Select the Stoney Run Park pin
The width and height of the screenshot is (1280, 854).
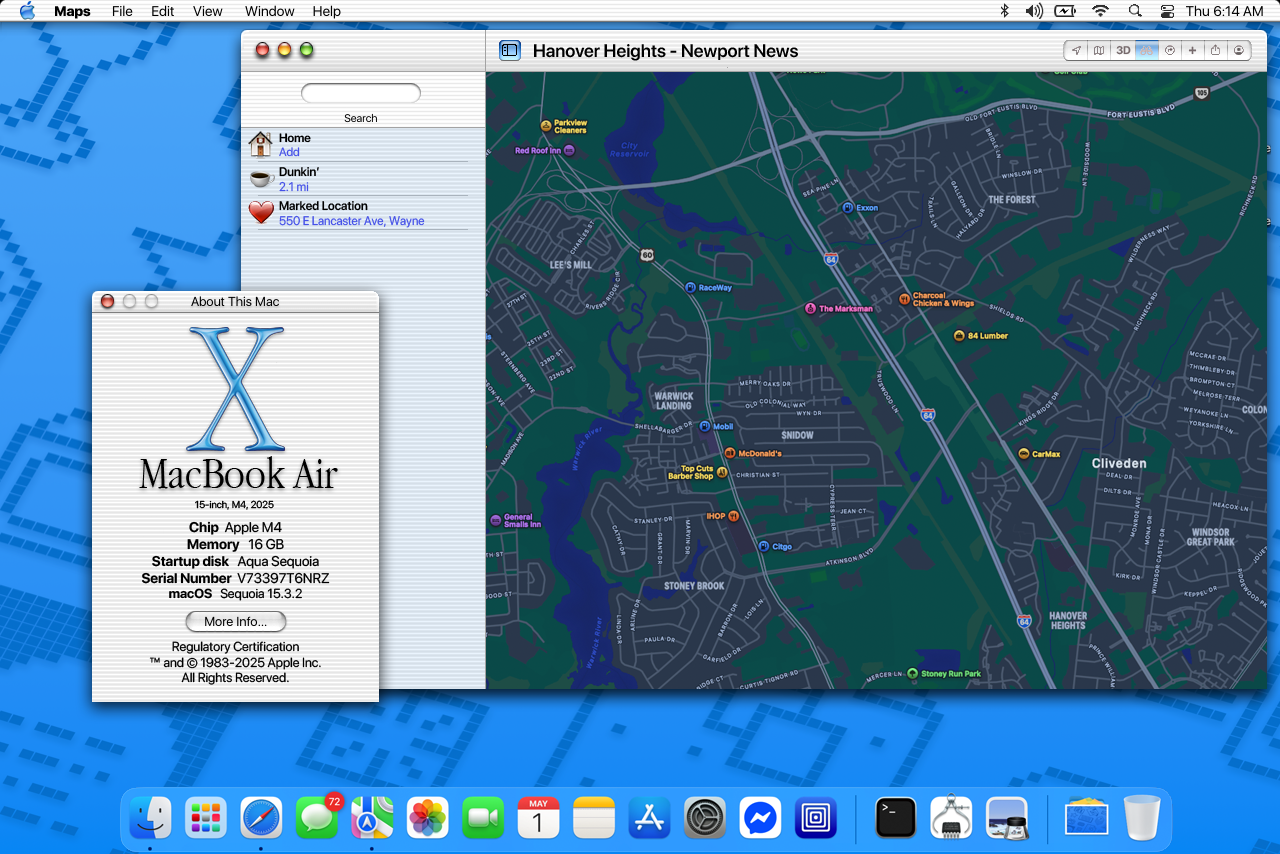(912, 674)
